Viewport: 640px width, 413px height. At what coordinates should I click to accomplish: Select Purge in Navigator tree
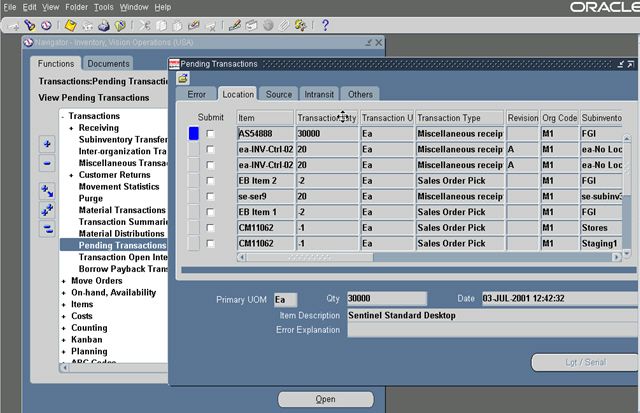tap(91, 198)
